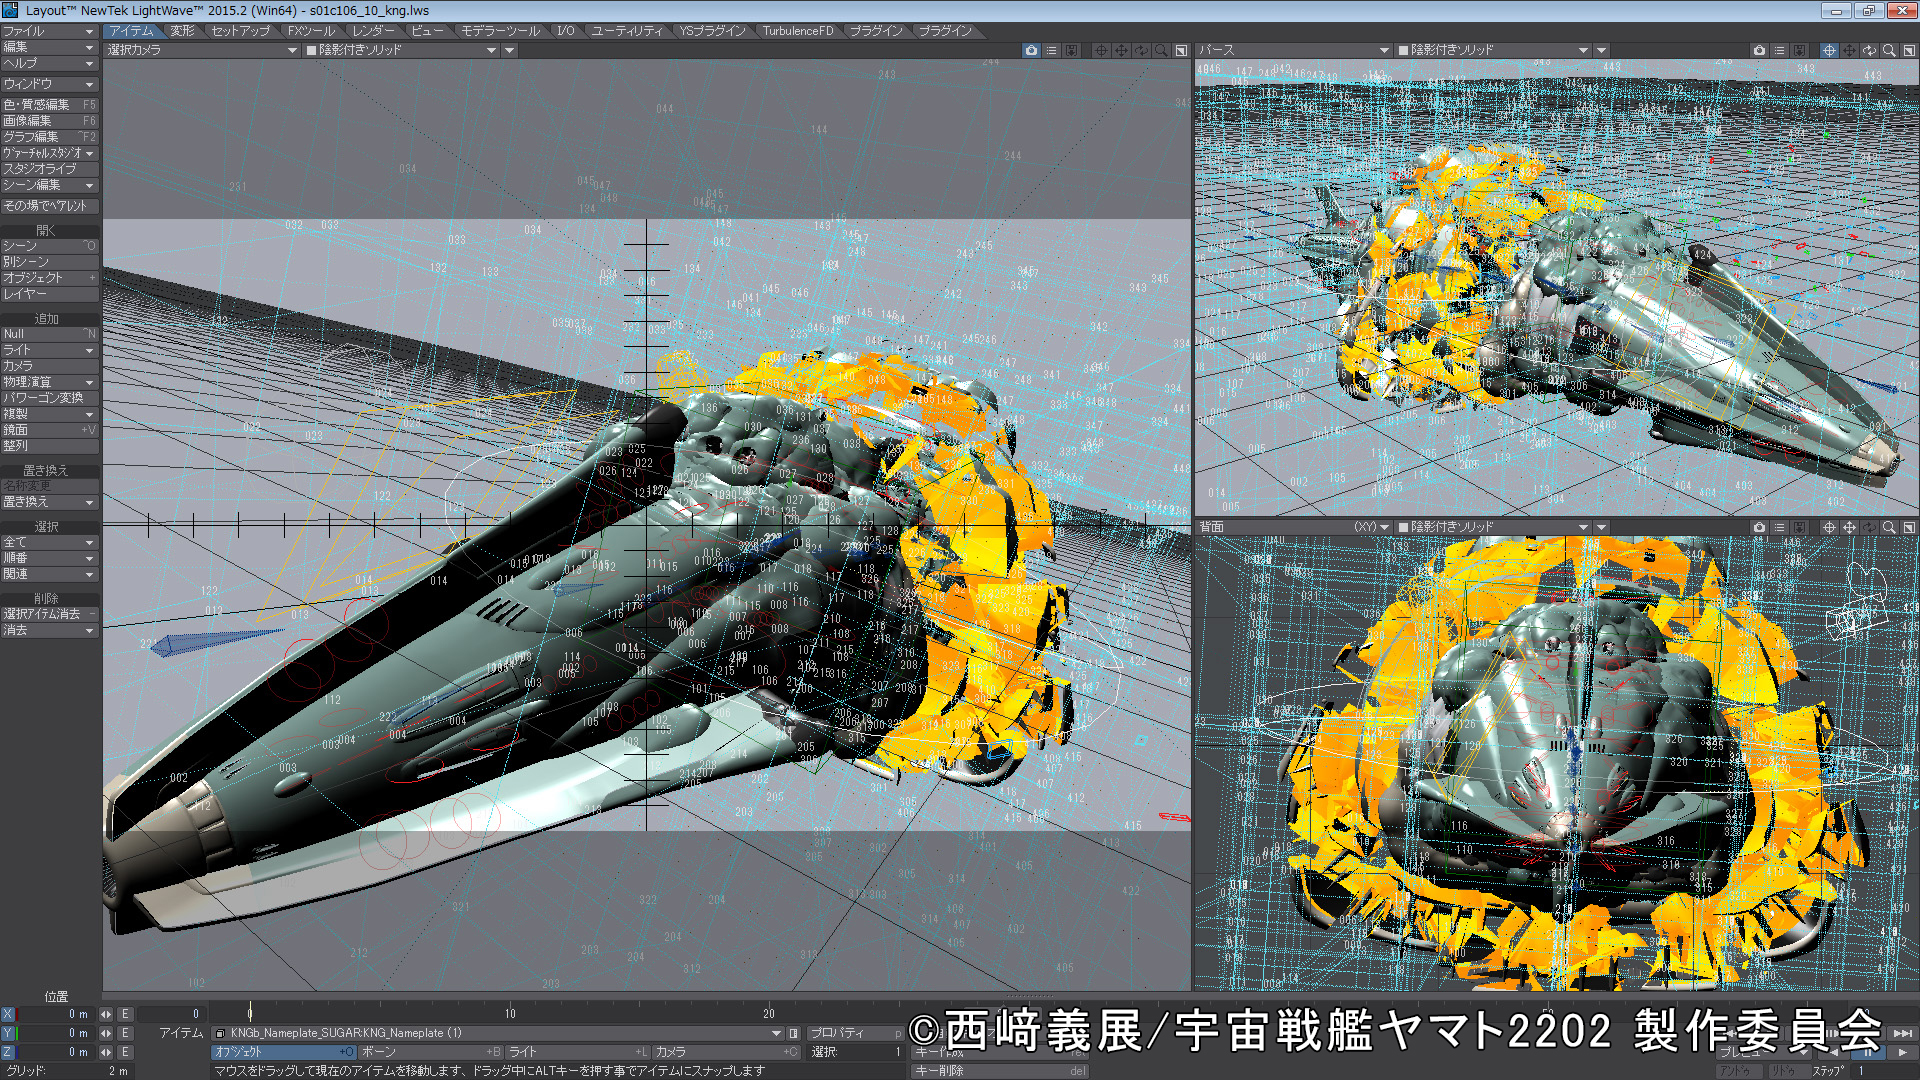1920x1080 pixels.
Task: Toggle camera icon in パース viewport header
Action: (x=1759, y=50)
